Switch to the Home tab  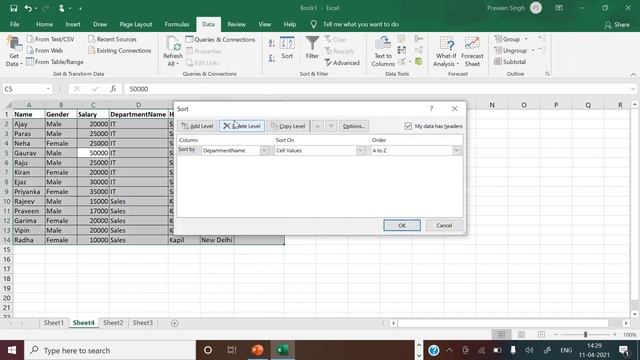[44, 24]
